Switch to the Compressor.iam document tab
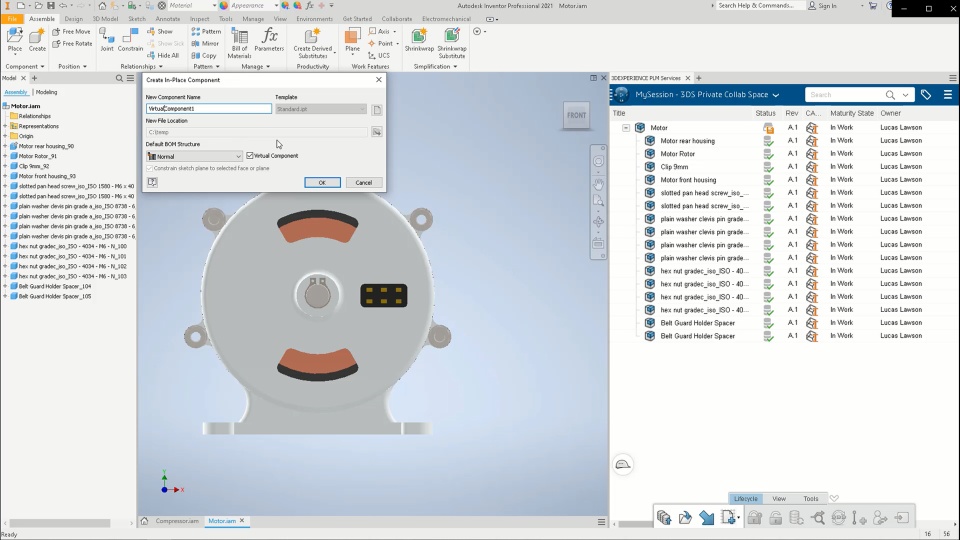960x540 pixels. tap(176, 521)
